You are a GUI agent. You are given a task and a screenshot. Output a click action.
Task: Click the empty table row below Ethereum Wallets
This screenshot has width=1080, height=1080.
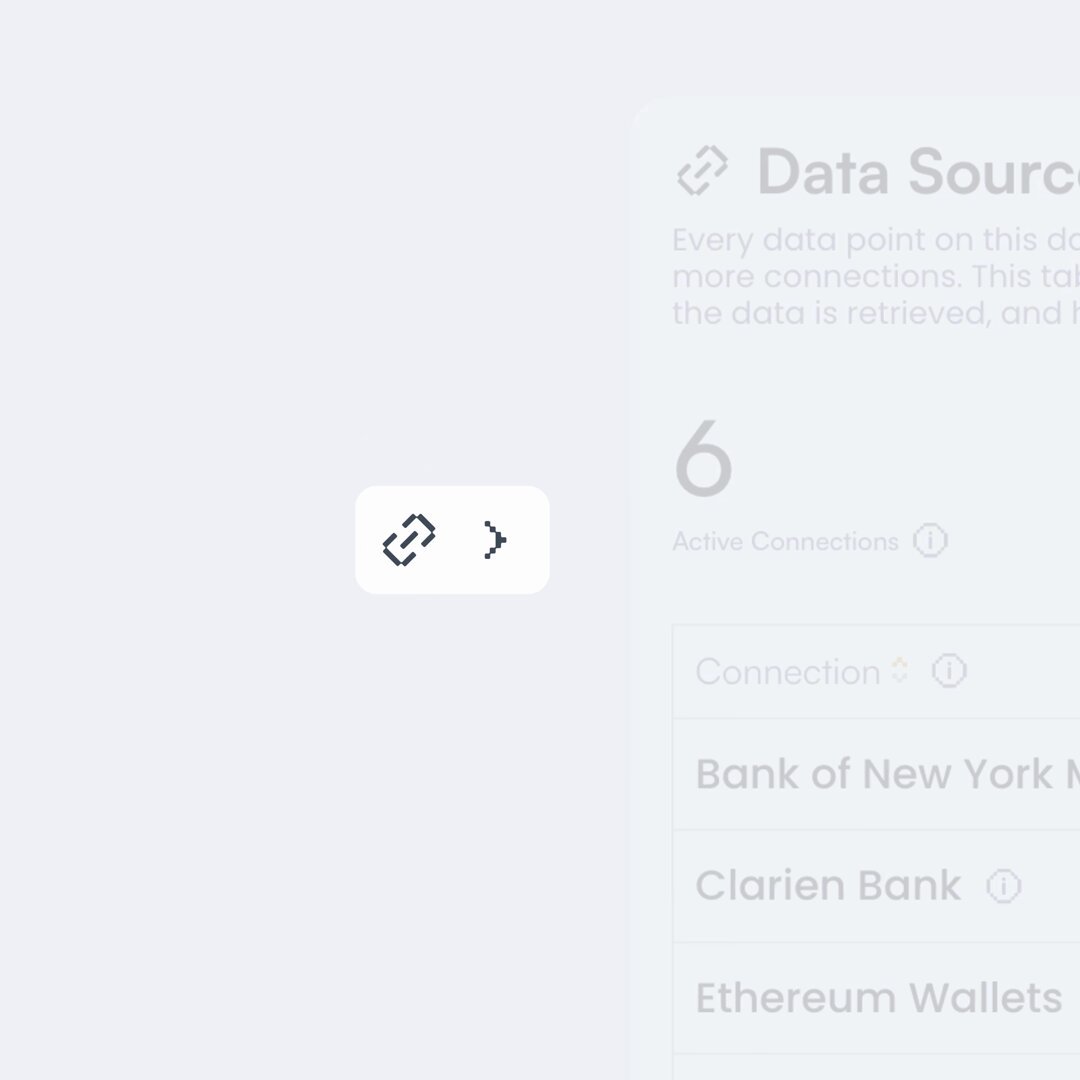[x=876, y=1068]
